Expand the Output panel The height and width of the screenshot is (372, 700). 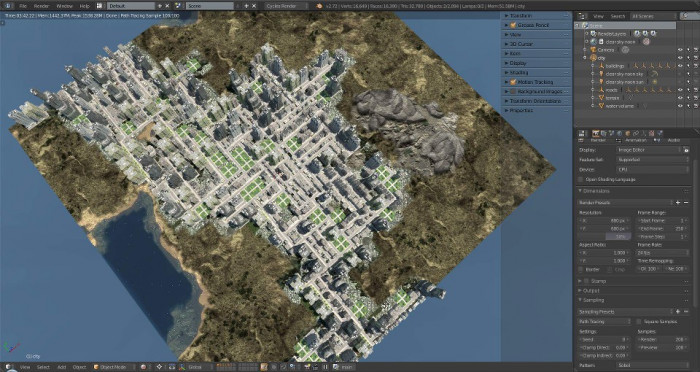pyautogui.click(x=633, y=291)
